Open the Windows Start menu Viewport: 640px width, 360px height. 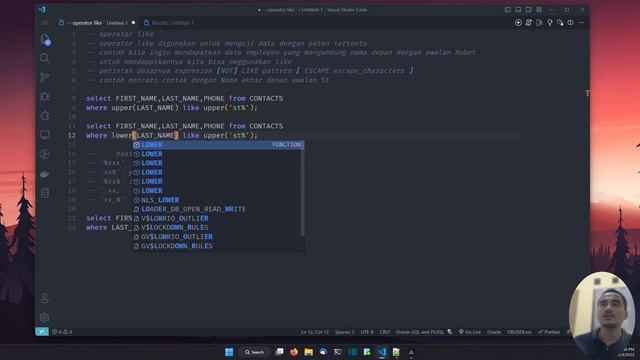point(229,352)
